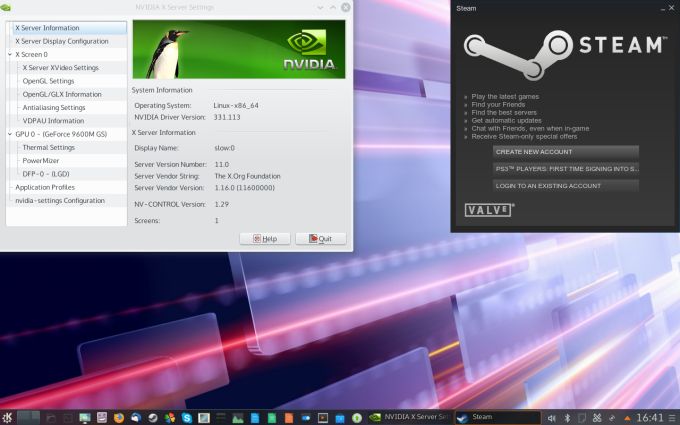This screenshot has width=680, height=425.
Task: Click the volume speaker tray icon
Action: [551, 418]
